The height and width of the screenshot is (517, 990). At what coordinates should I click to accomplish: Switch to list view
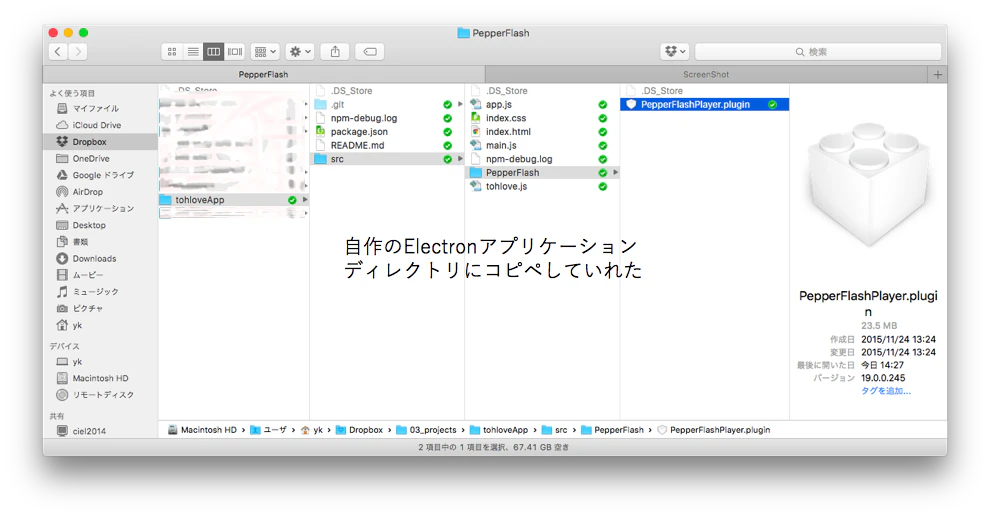tap(193, 52)
